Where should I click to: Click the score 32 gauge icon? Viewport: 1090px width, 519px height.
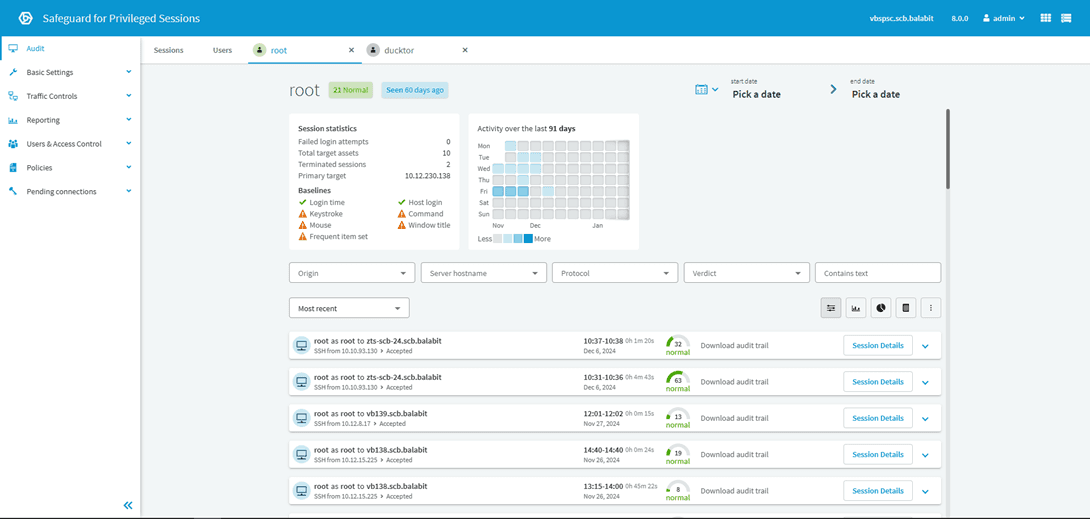click(x=678, y=343)
